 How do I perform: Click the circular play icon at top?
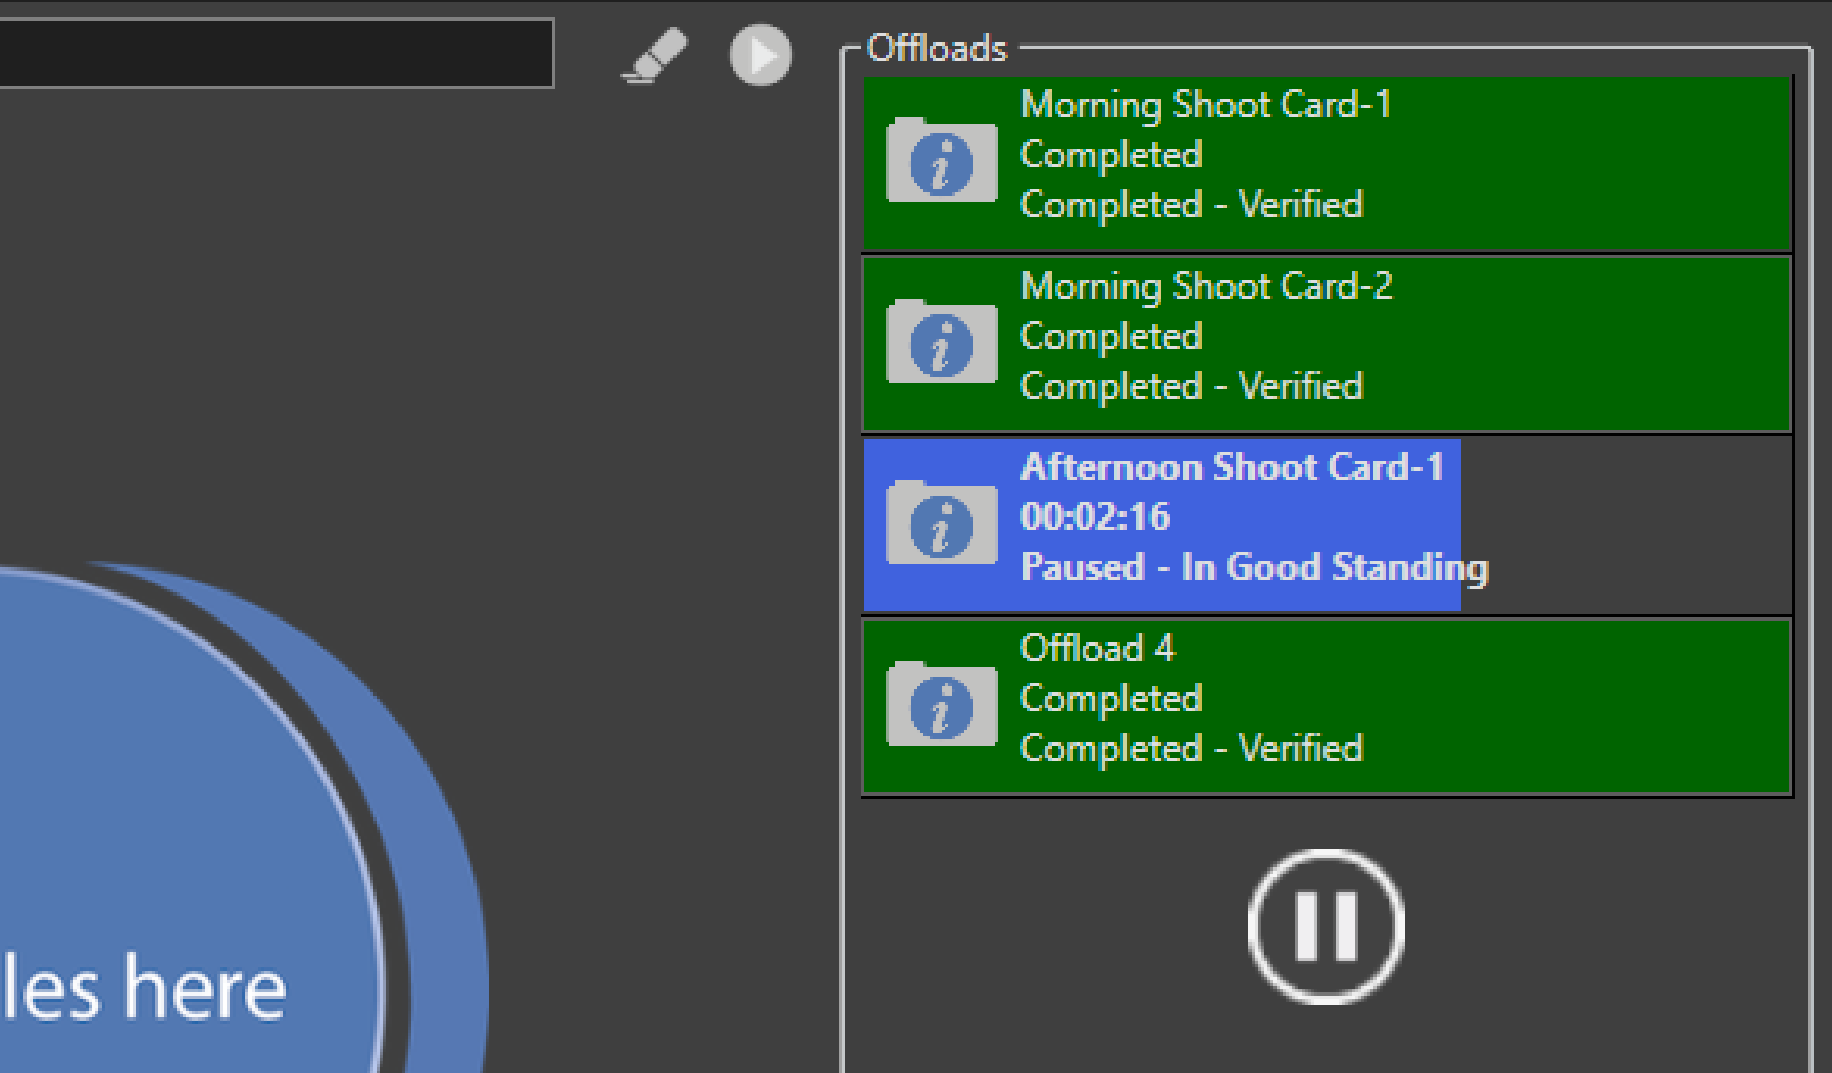(x=759, y=57)
